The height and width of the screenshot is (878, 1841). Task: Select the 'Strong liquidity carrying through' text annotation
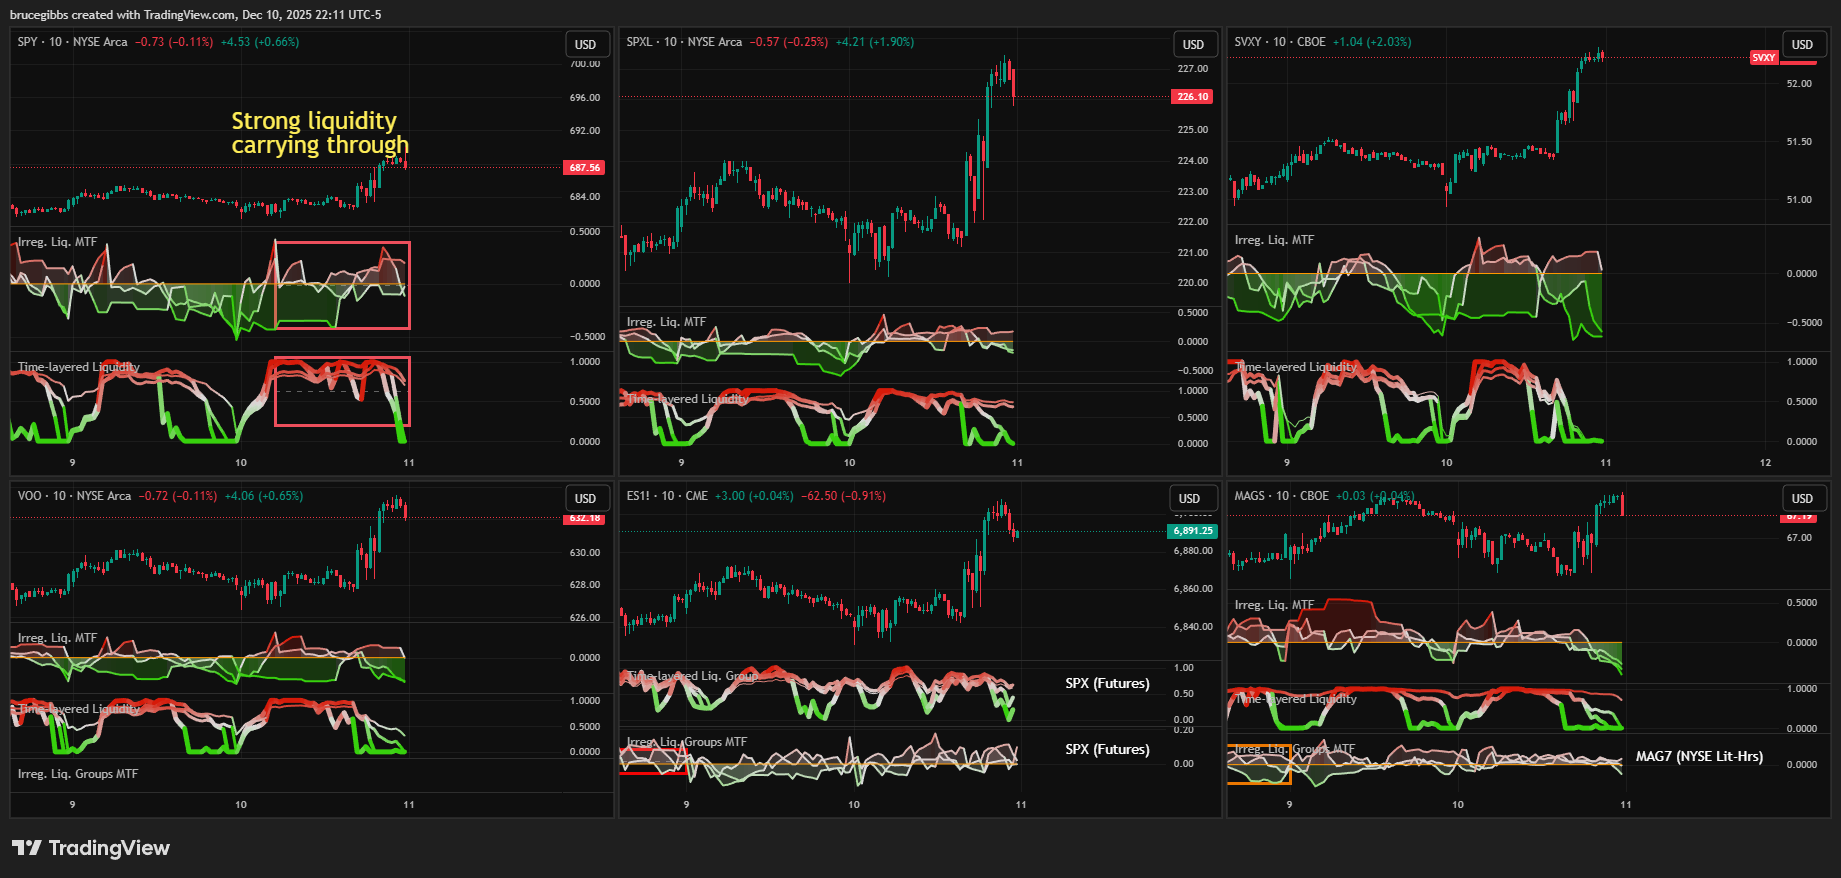tap(319, 133)
